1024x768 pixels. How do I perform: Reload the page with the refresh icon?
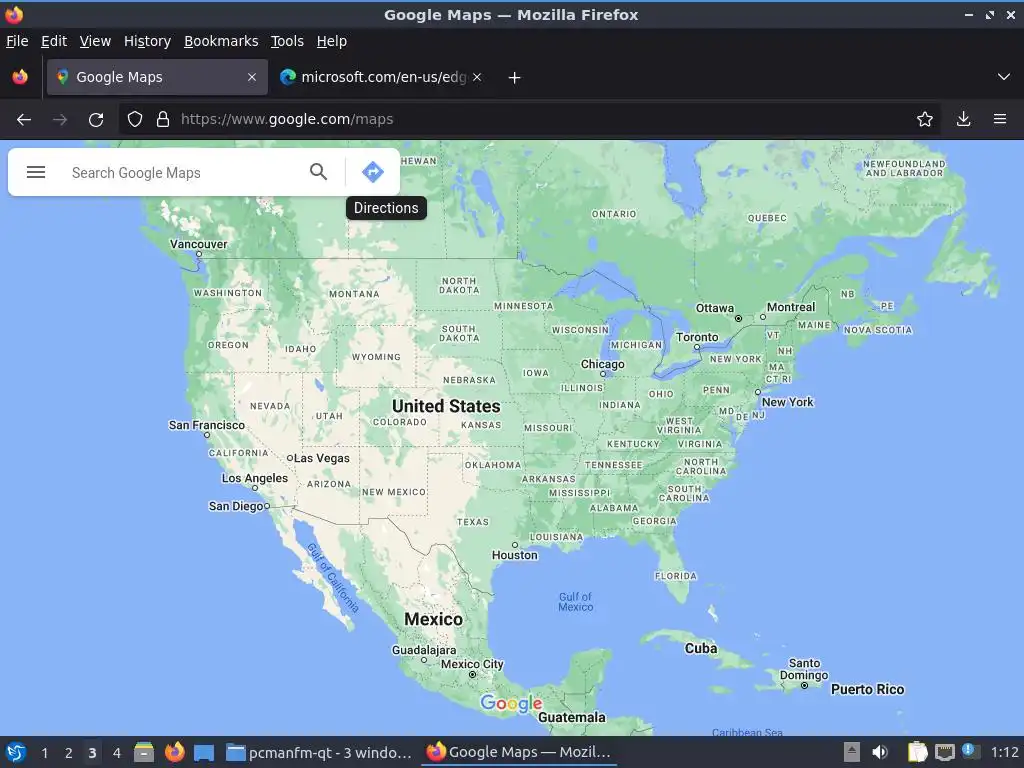pos(96,120)
